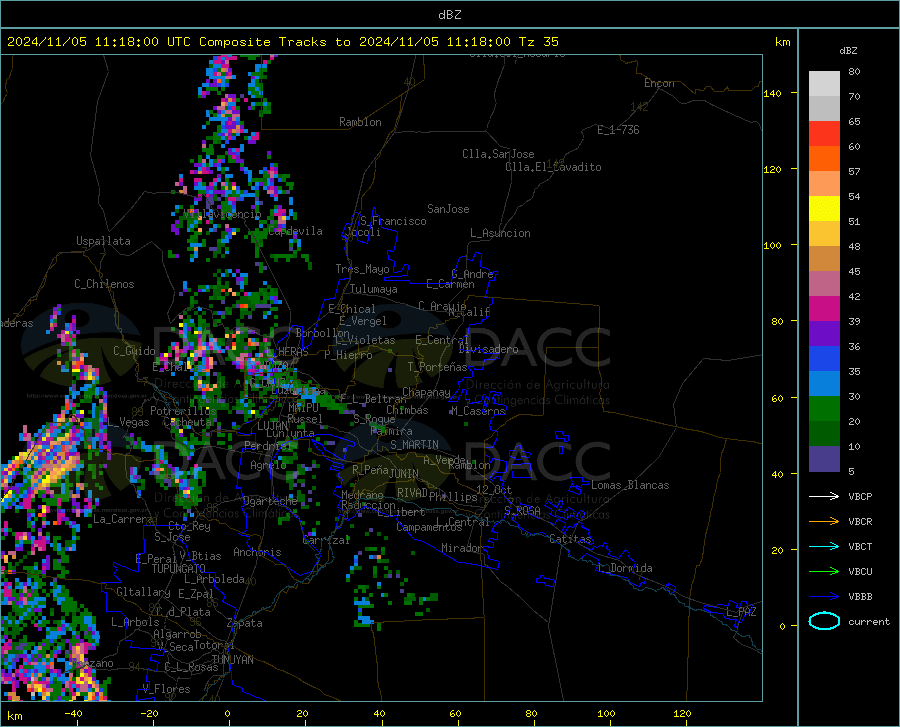
Task: Click the 'Chapanay' map label
Action: click(x=426, y=392)
